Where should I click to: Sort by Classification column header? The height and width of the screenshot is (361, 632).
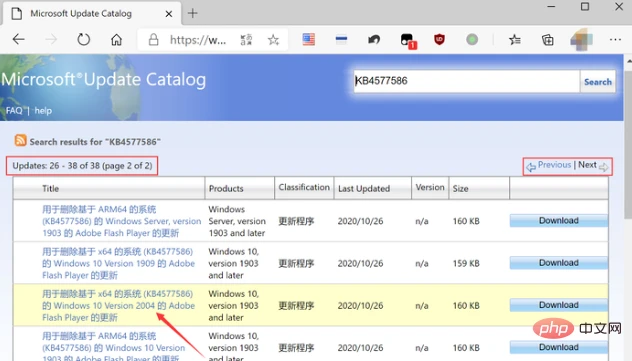click(304, 187)
